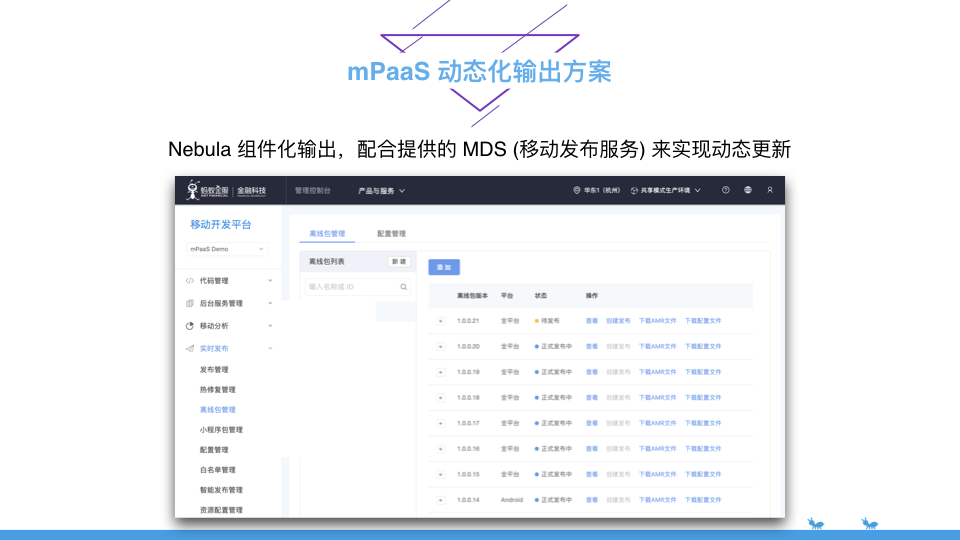The width and height of the screenshot is (960, 540).
Task: Click the 离线包列表 panel title
Action: 326,262
